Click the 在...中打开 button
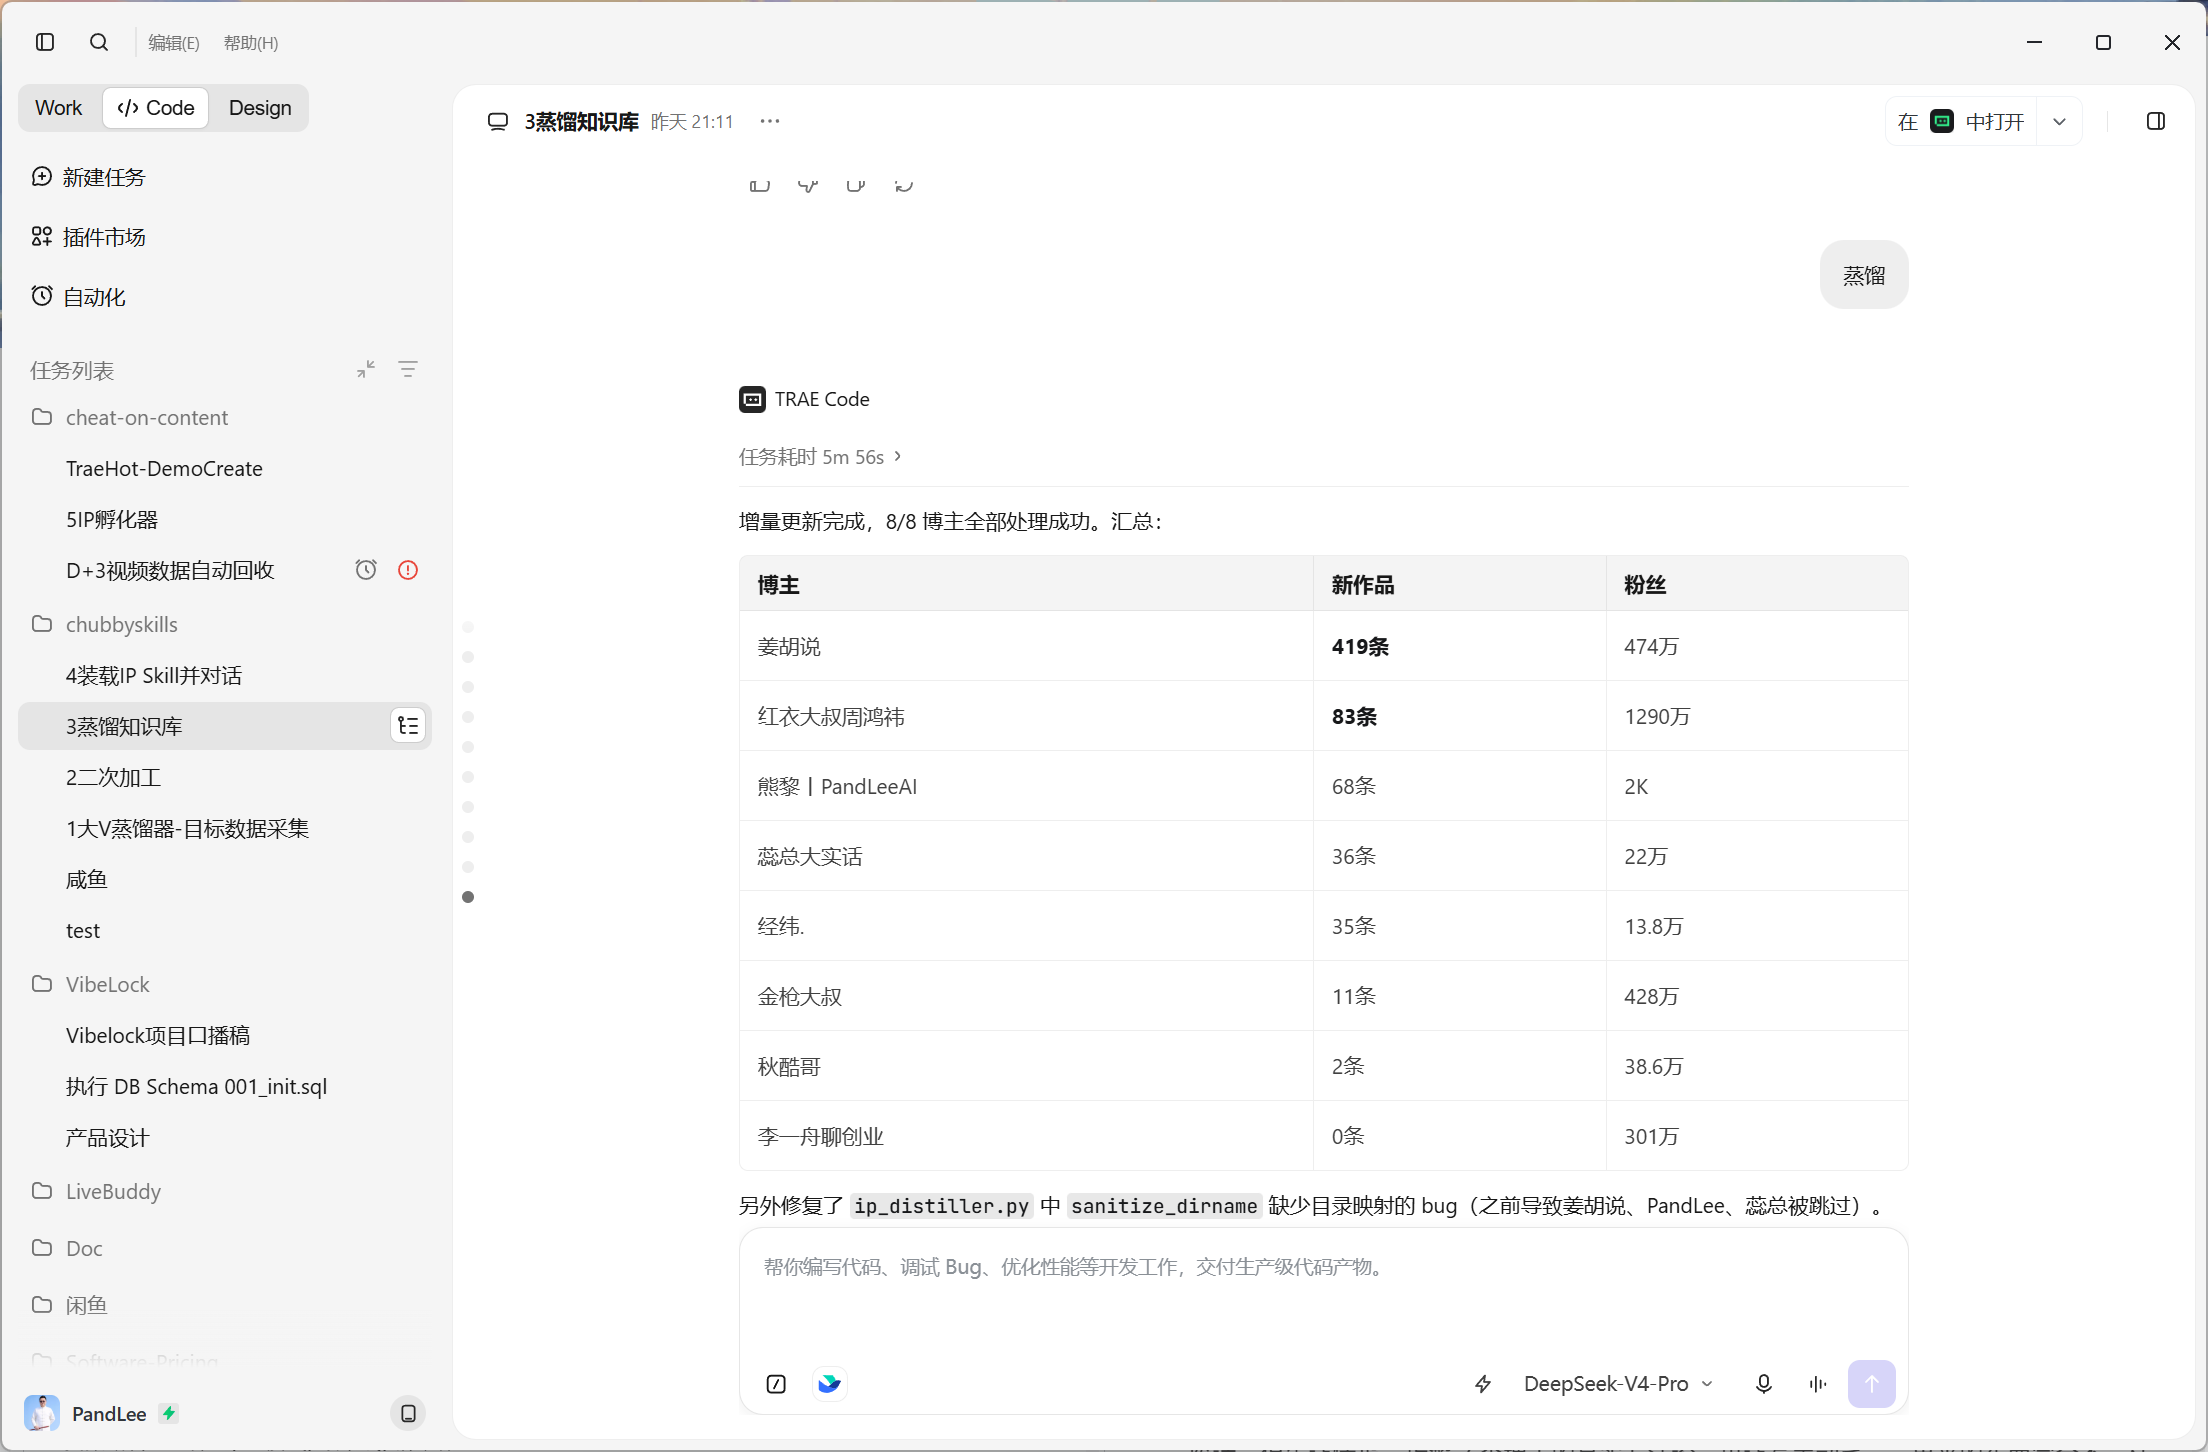Screen dimensions: 2208x1452 click(x=1961, y=121)
